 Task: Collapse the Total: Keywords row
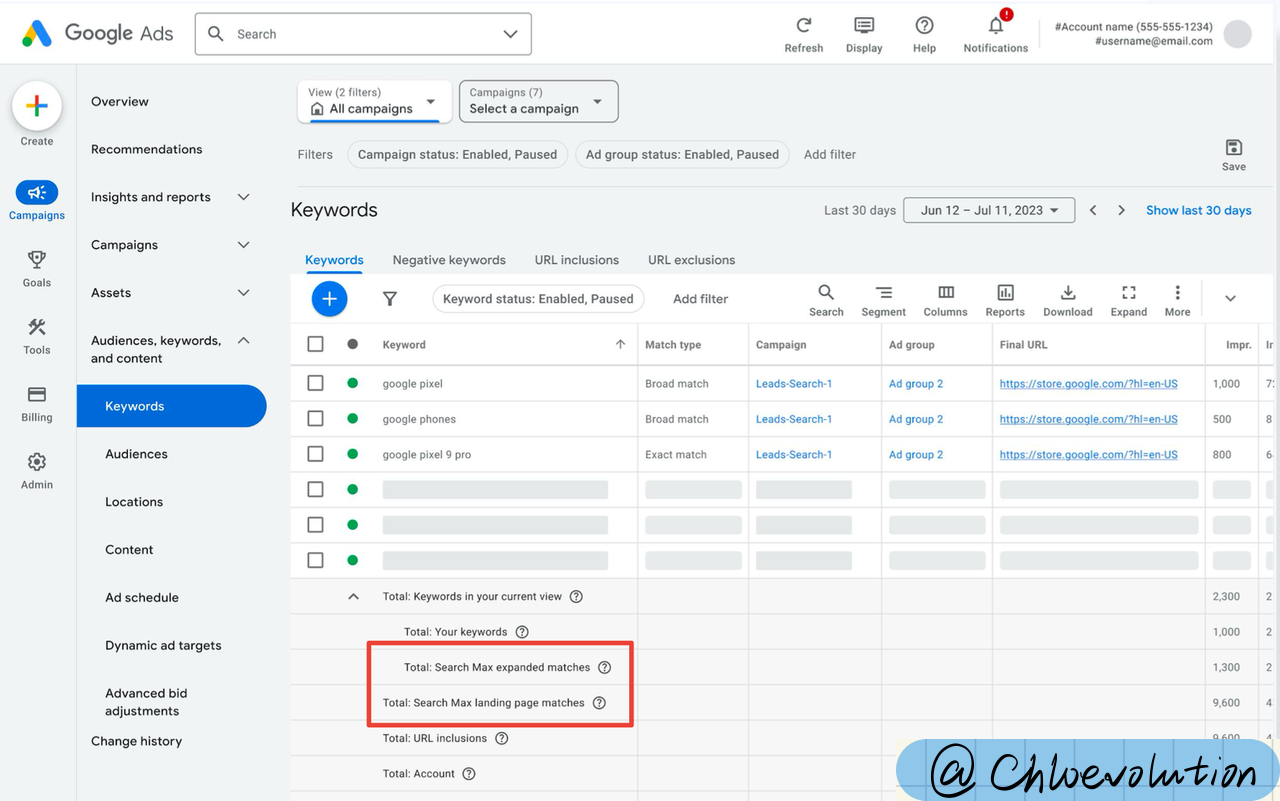[352, 596]
